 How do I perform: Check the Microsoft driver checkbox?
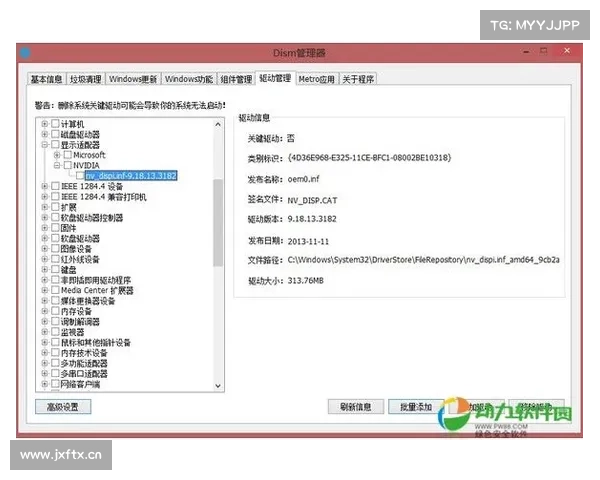coord(68,155)
